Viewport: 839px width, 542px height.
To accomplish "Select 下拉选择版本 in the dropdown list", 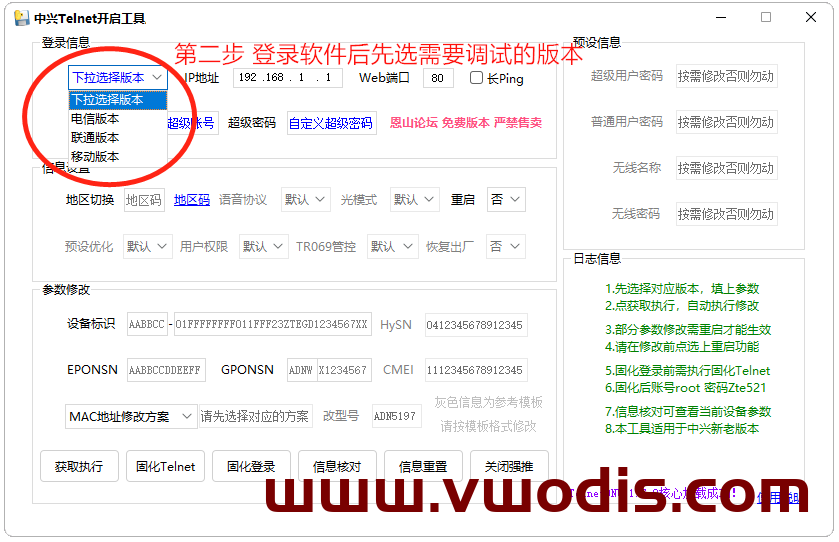I will tap(118, 100).
